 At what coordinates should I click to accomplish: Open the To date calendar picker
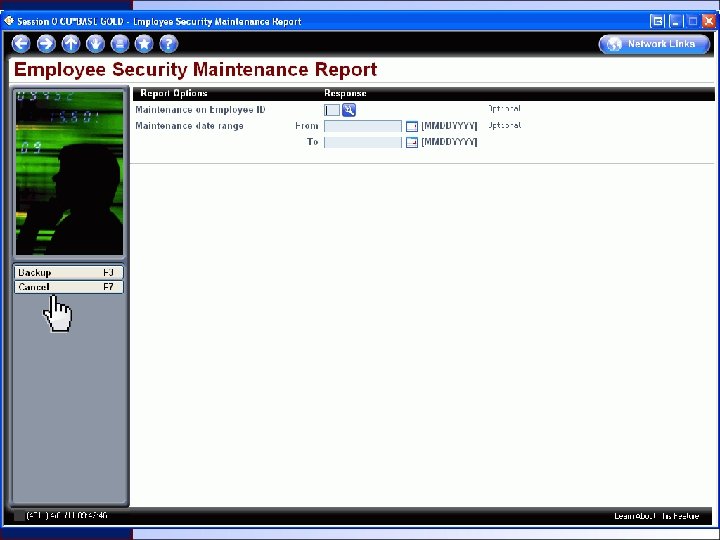click(x=412, y=142)
